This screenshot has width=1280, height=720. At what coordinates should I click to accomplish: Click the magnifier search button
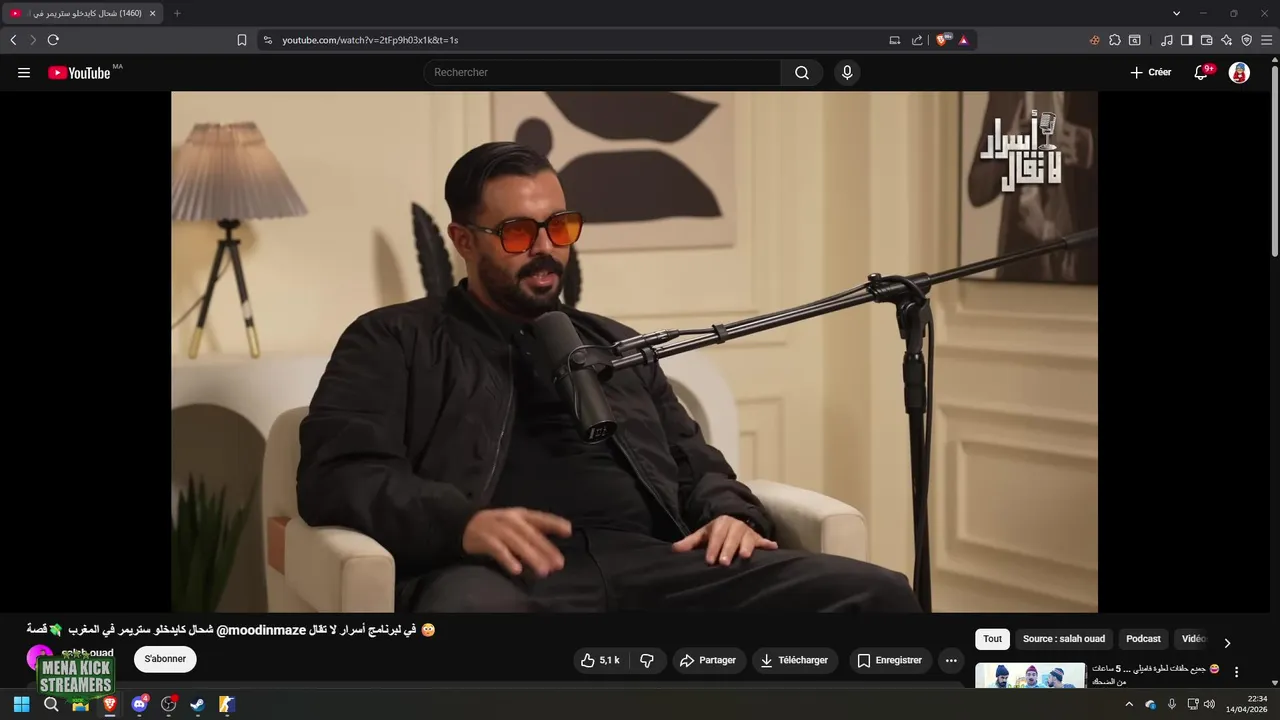tap(802, 73)
